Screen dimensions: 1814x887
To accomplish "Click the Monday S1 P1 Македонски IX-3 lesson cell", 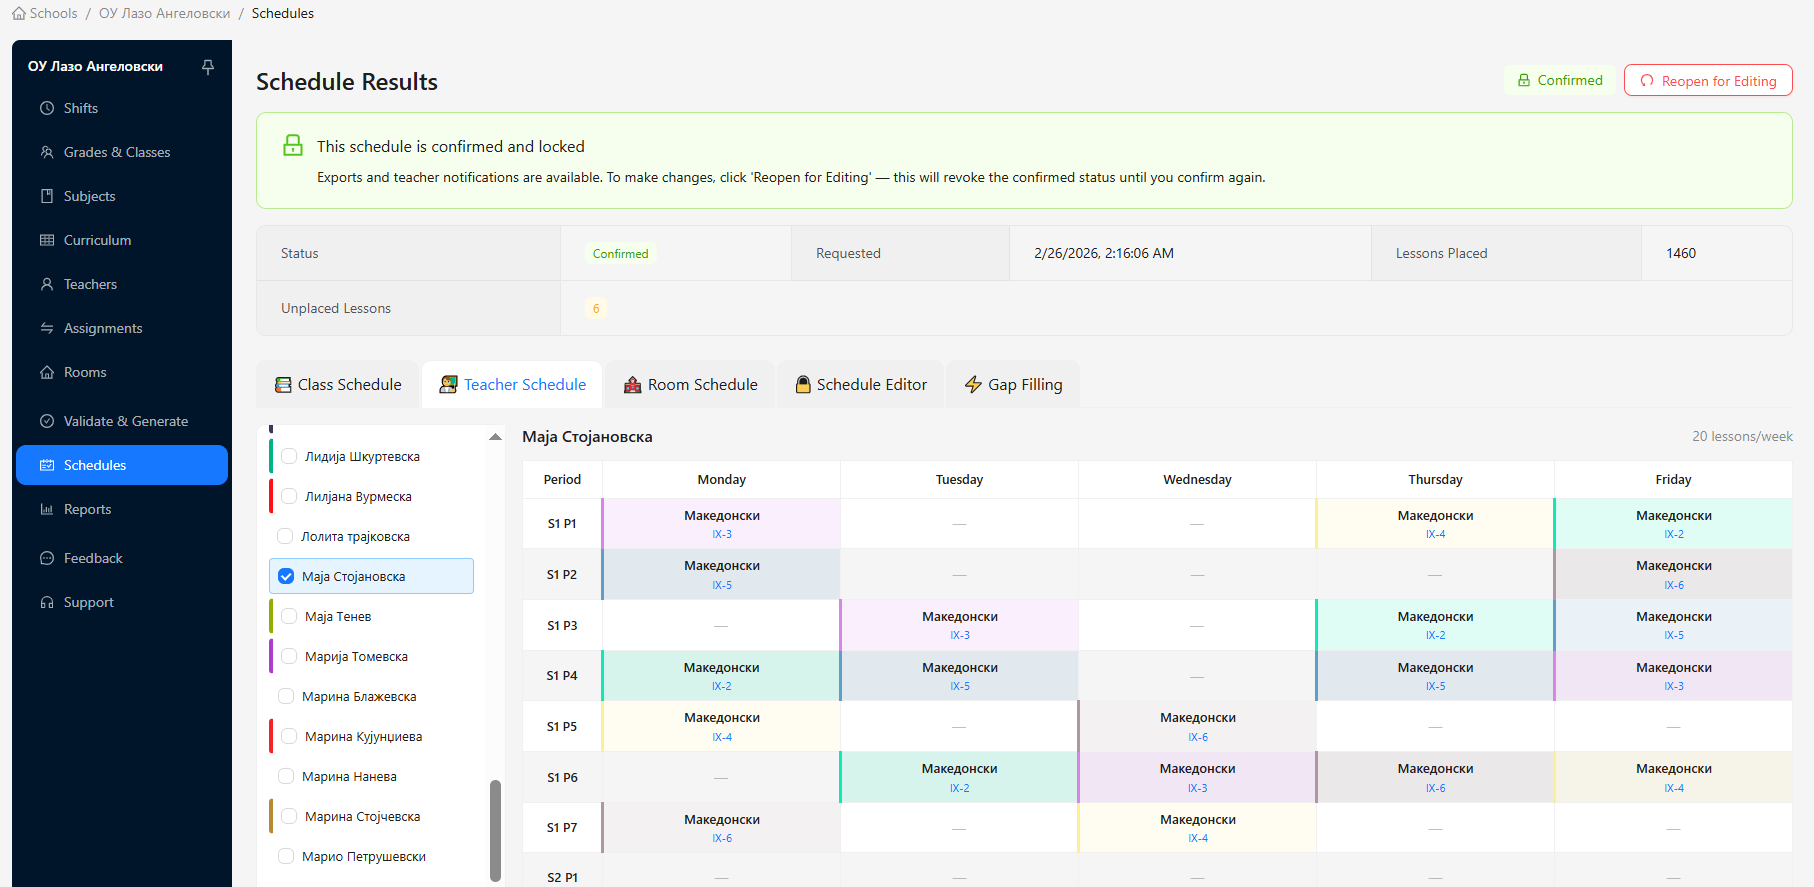I will point(721,523).
